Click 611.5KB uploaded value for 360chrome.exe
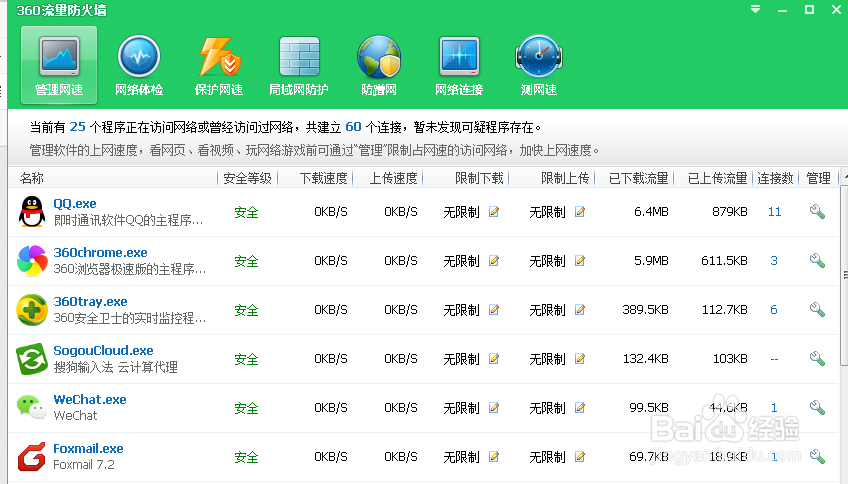Viewport: 848px width, 484px height. (x=724, y=261)
